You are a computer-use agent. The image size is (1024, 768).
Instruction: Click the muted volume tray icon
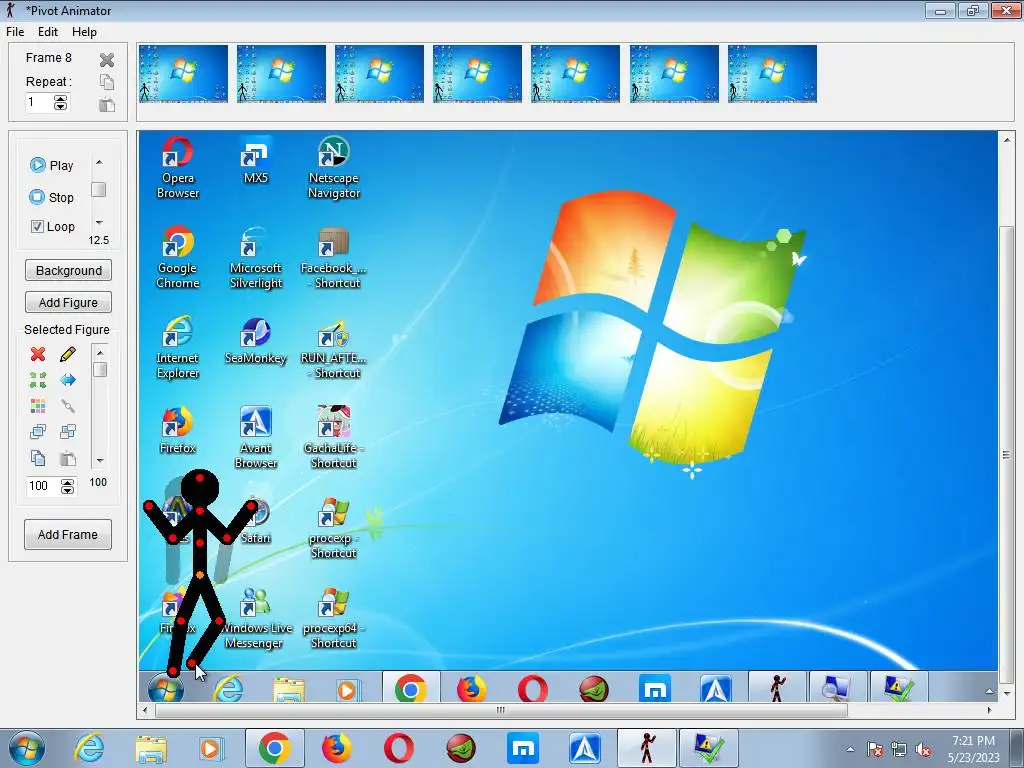tap(923, 750)
